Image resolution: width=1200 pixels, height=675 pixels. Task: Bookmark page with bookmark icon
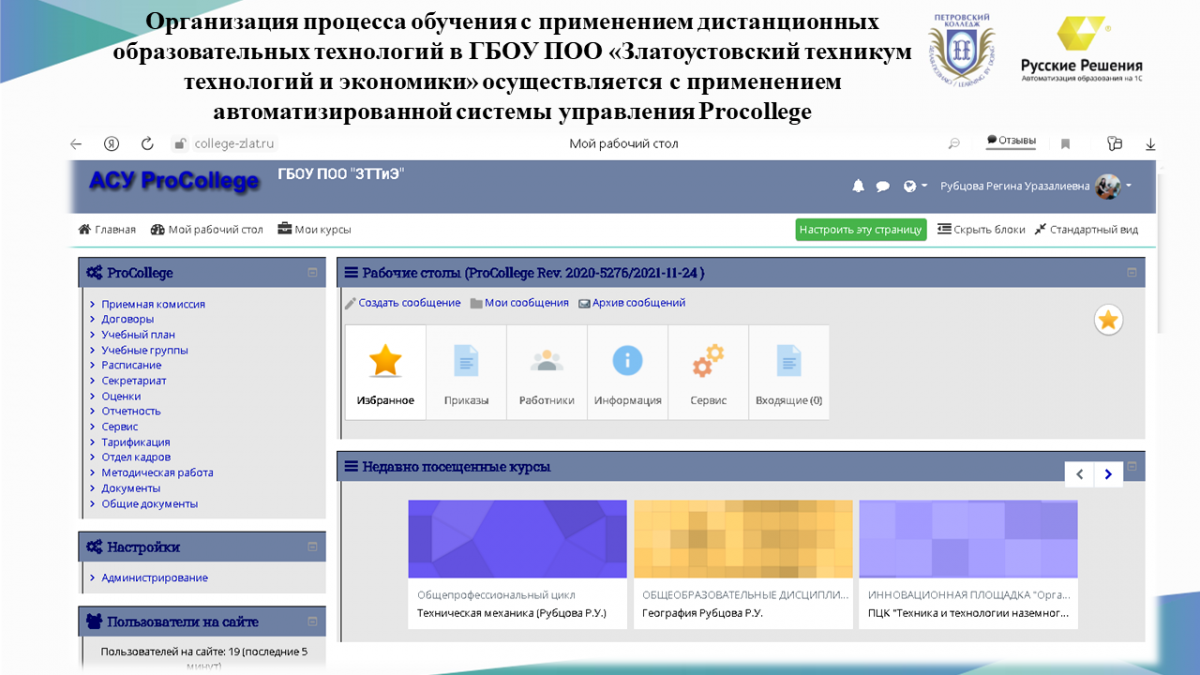(x=1065, y=144)
